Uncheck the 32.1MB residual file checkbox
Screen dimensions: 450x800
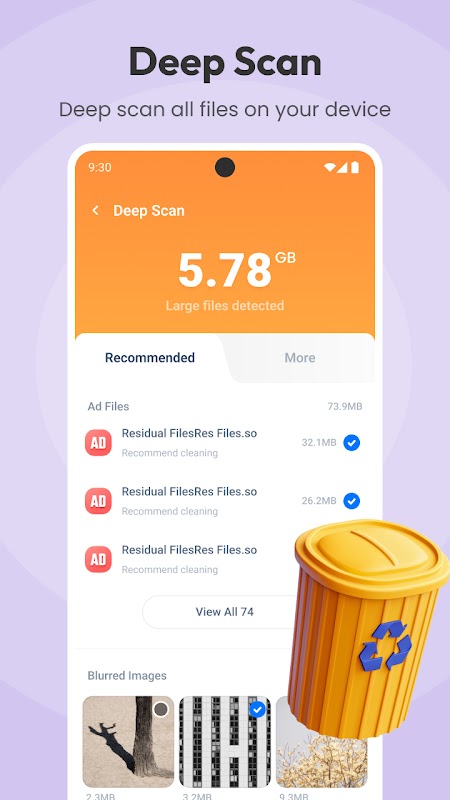click(x=352, y=442)
